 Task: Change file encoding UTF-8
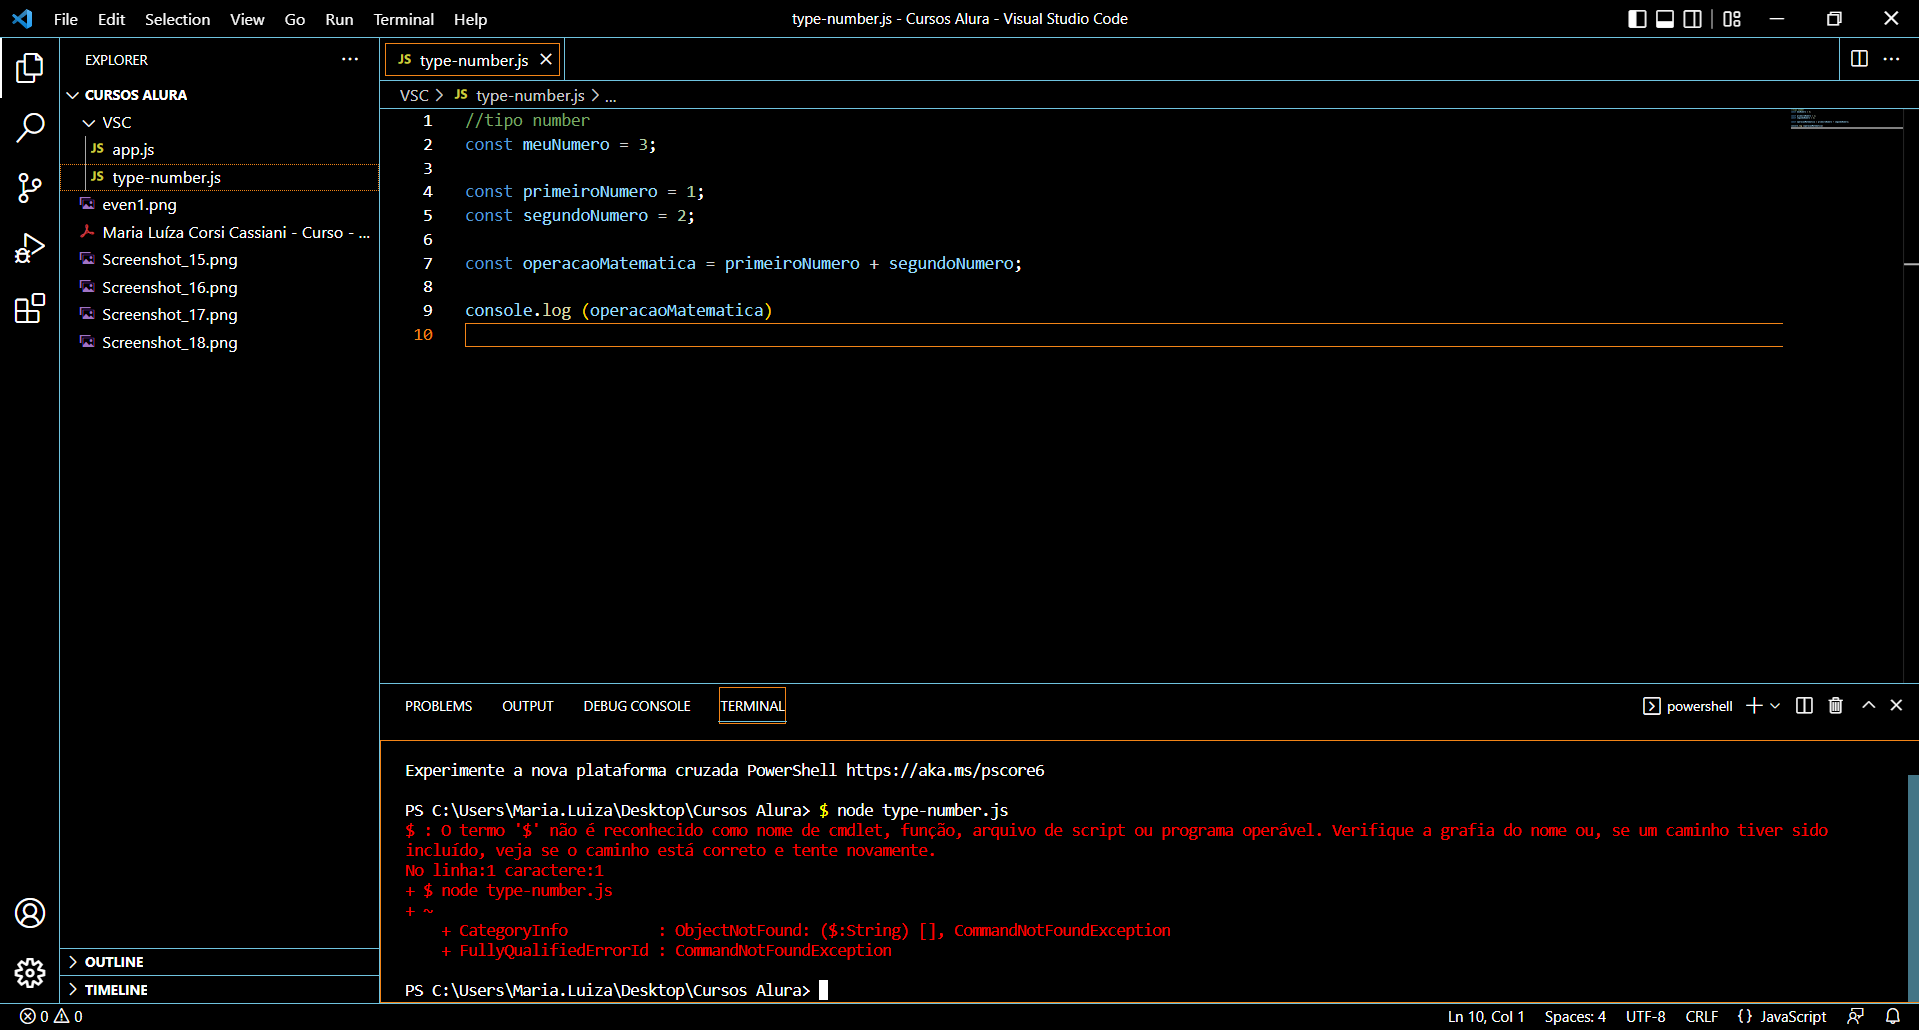(x=1645, y=1016)
